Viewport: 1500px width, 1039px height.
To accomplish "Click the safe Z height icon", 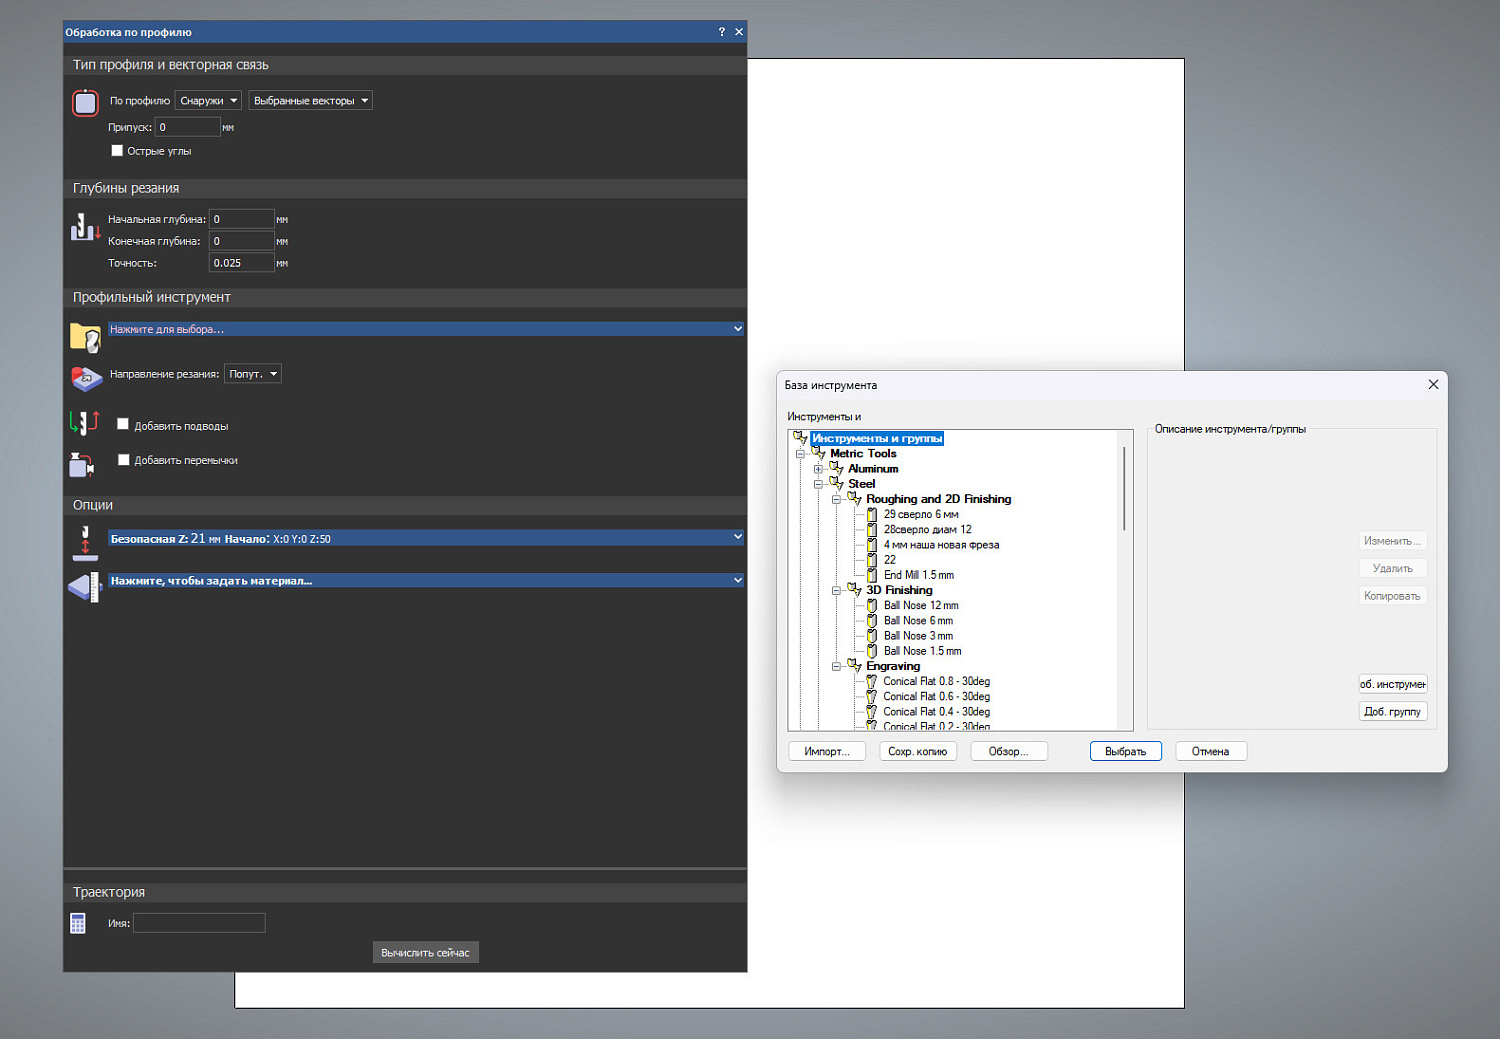I will coord(85,543).
